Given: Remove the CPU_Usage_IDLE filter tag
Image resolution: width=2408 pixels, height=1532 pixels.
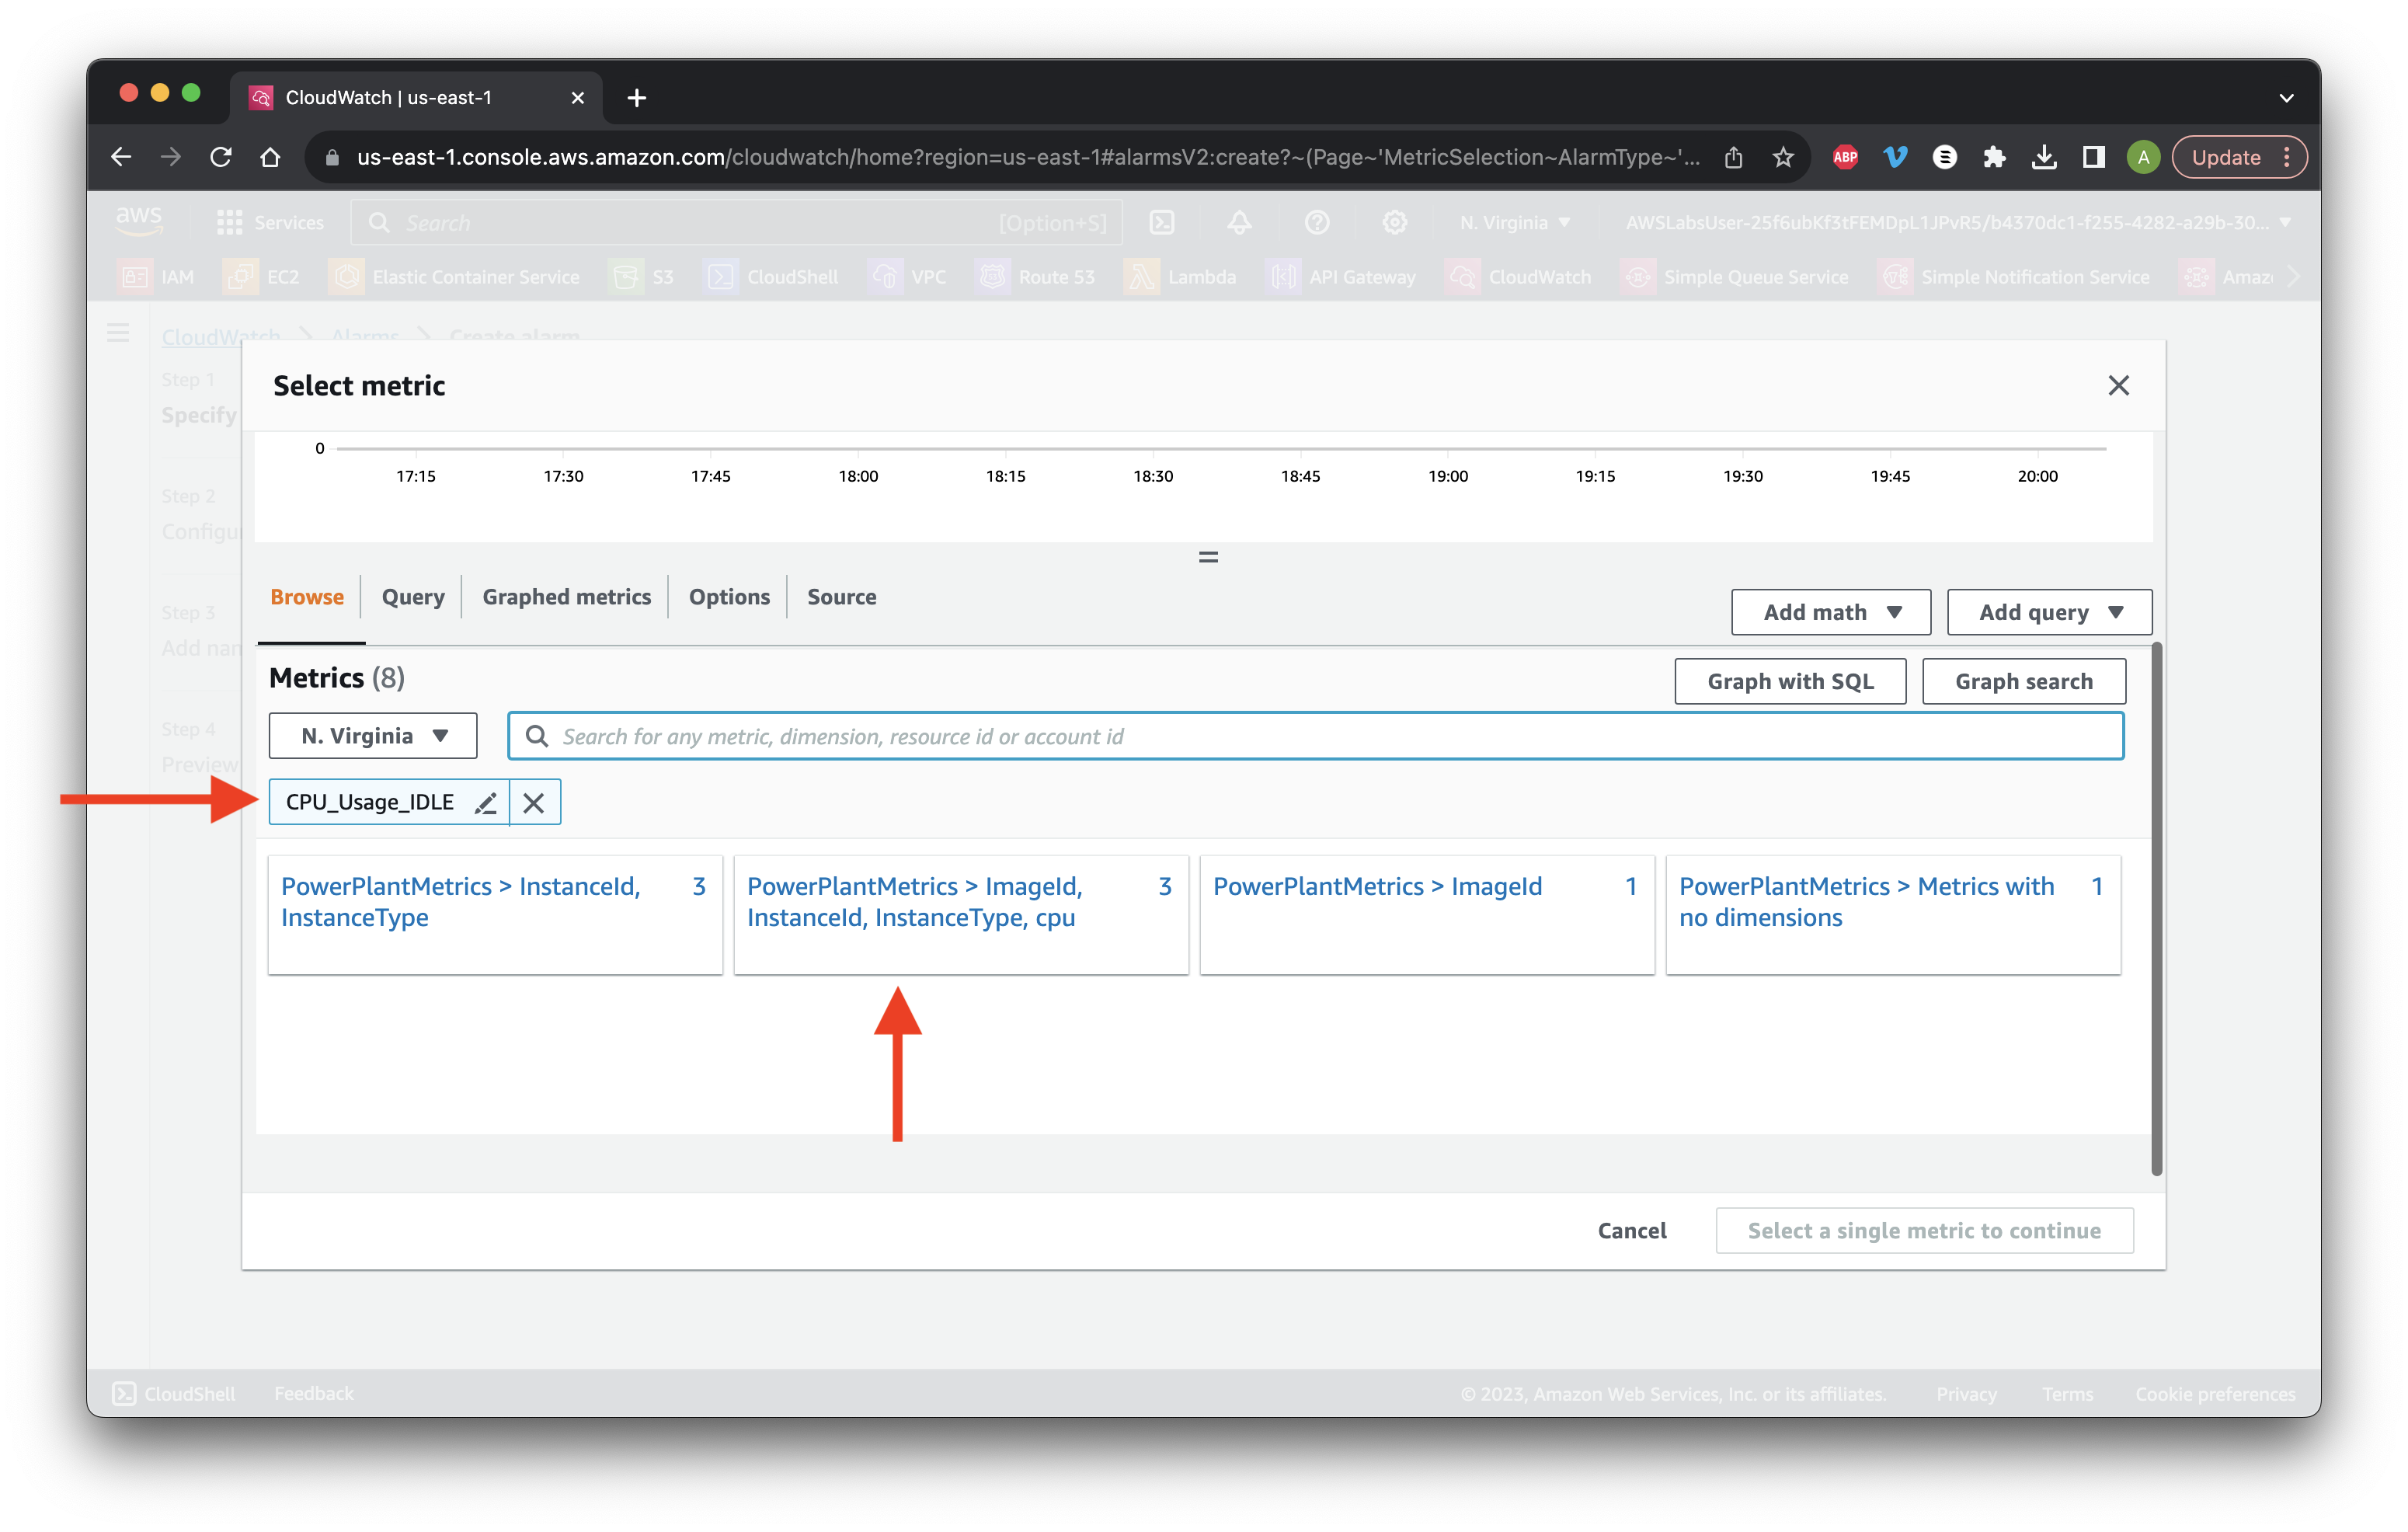Looking at the screenshot, I should [x=534, y=803].
